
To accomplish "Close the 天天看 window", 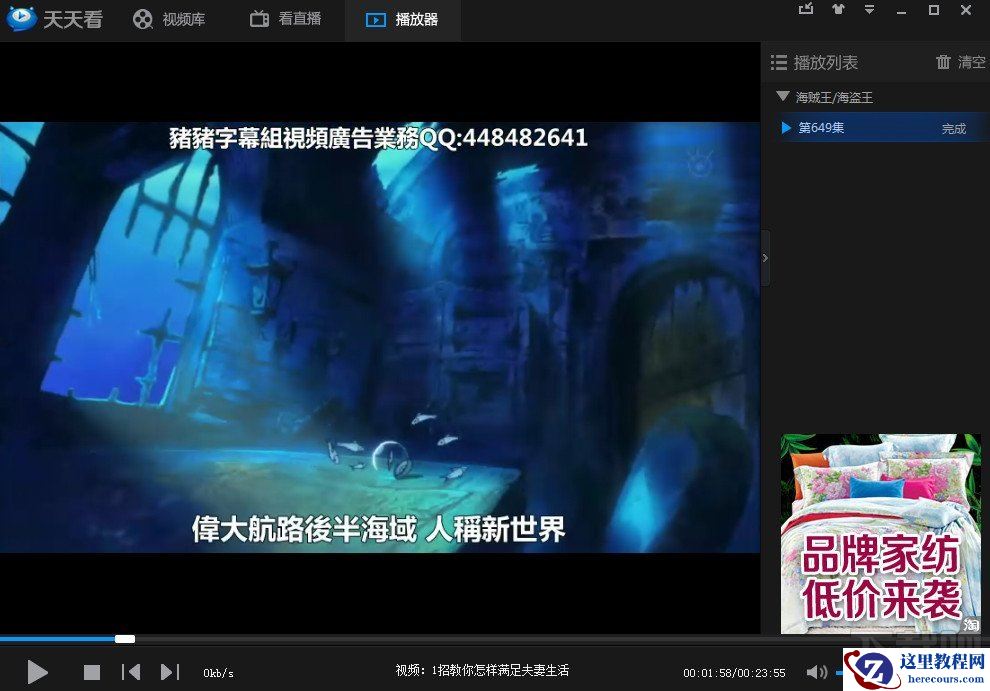I will coord(966,9).
